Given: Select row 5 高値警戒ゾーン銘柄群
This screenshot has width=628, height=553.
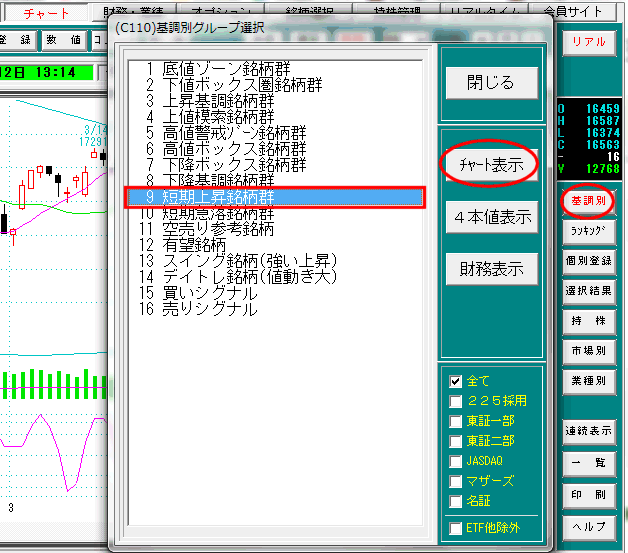Looking at the screenshot, I should (275, 133).
